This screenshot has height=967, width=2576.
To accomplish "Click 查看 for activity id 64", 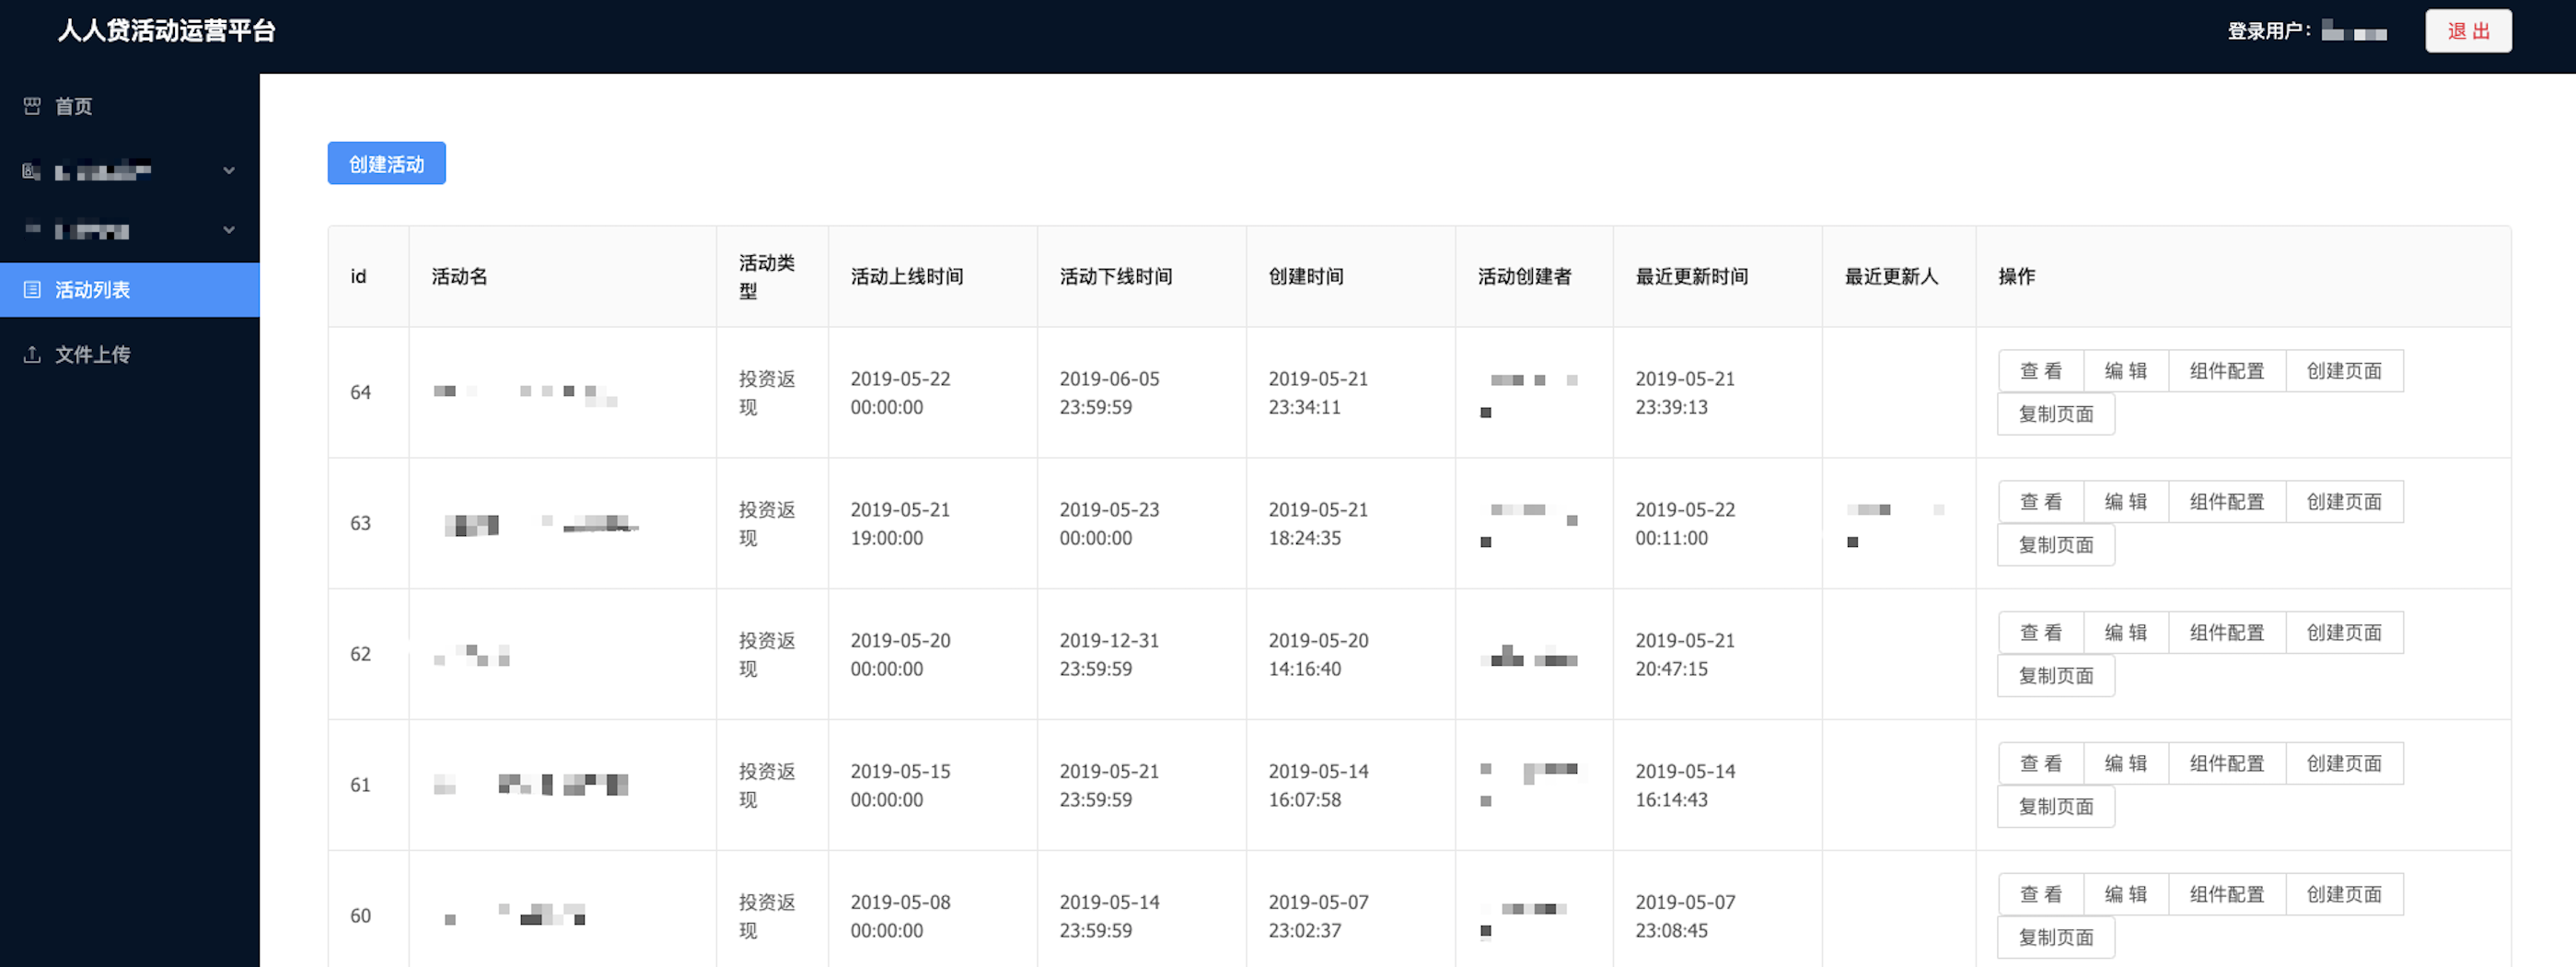I will [x=2041, y=371].
